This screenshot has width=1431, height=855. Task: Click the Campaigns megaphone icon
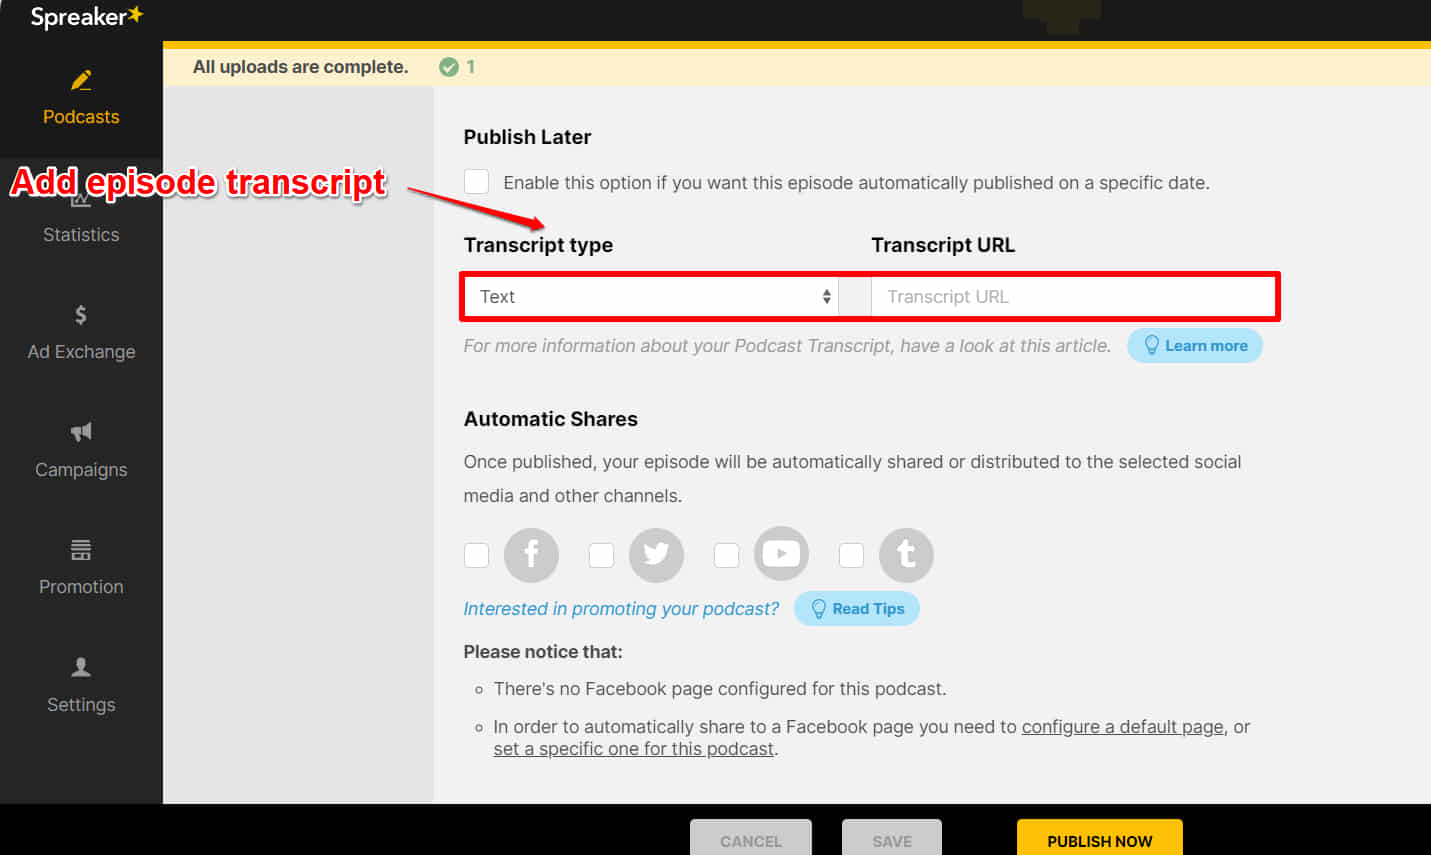point(81,432)
